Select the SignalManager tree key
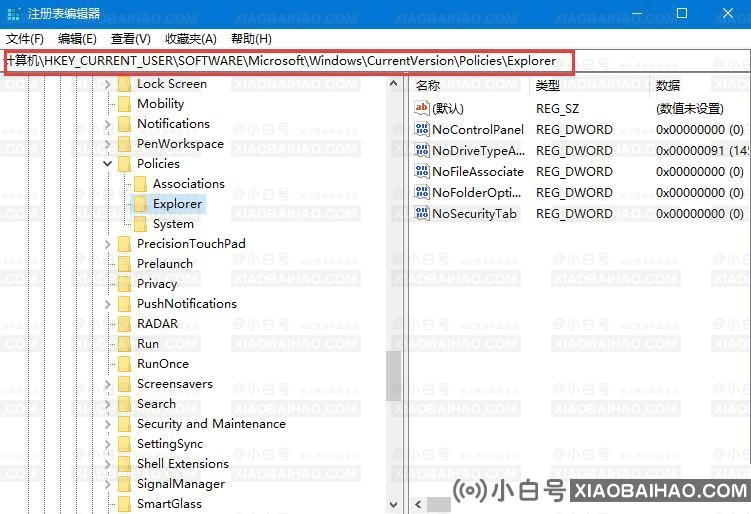Screen dimensions: 751x514 pyautogui.click(x=181, y=484)
